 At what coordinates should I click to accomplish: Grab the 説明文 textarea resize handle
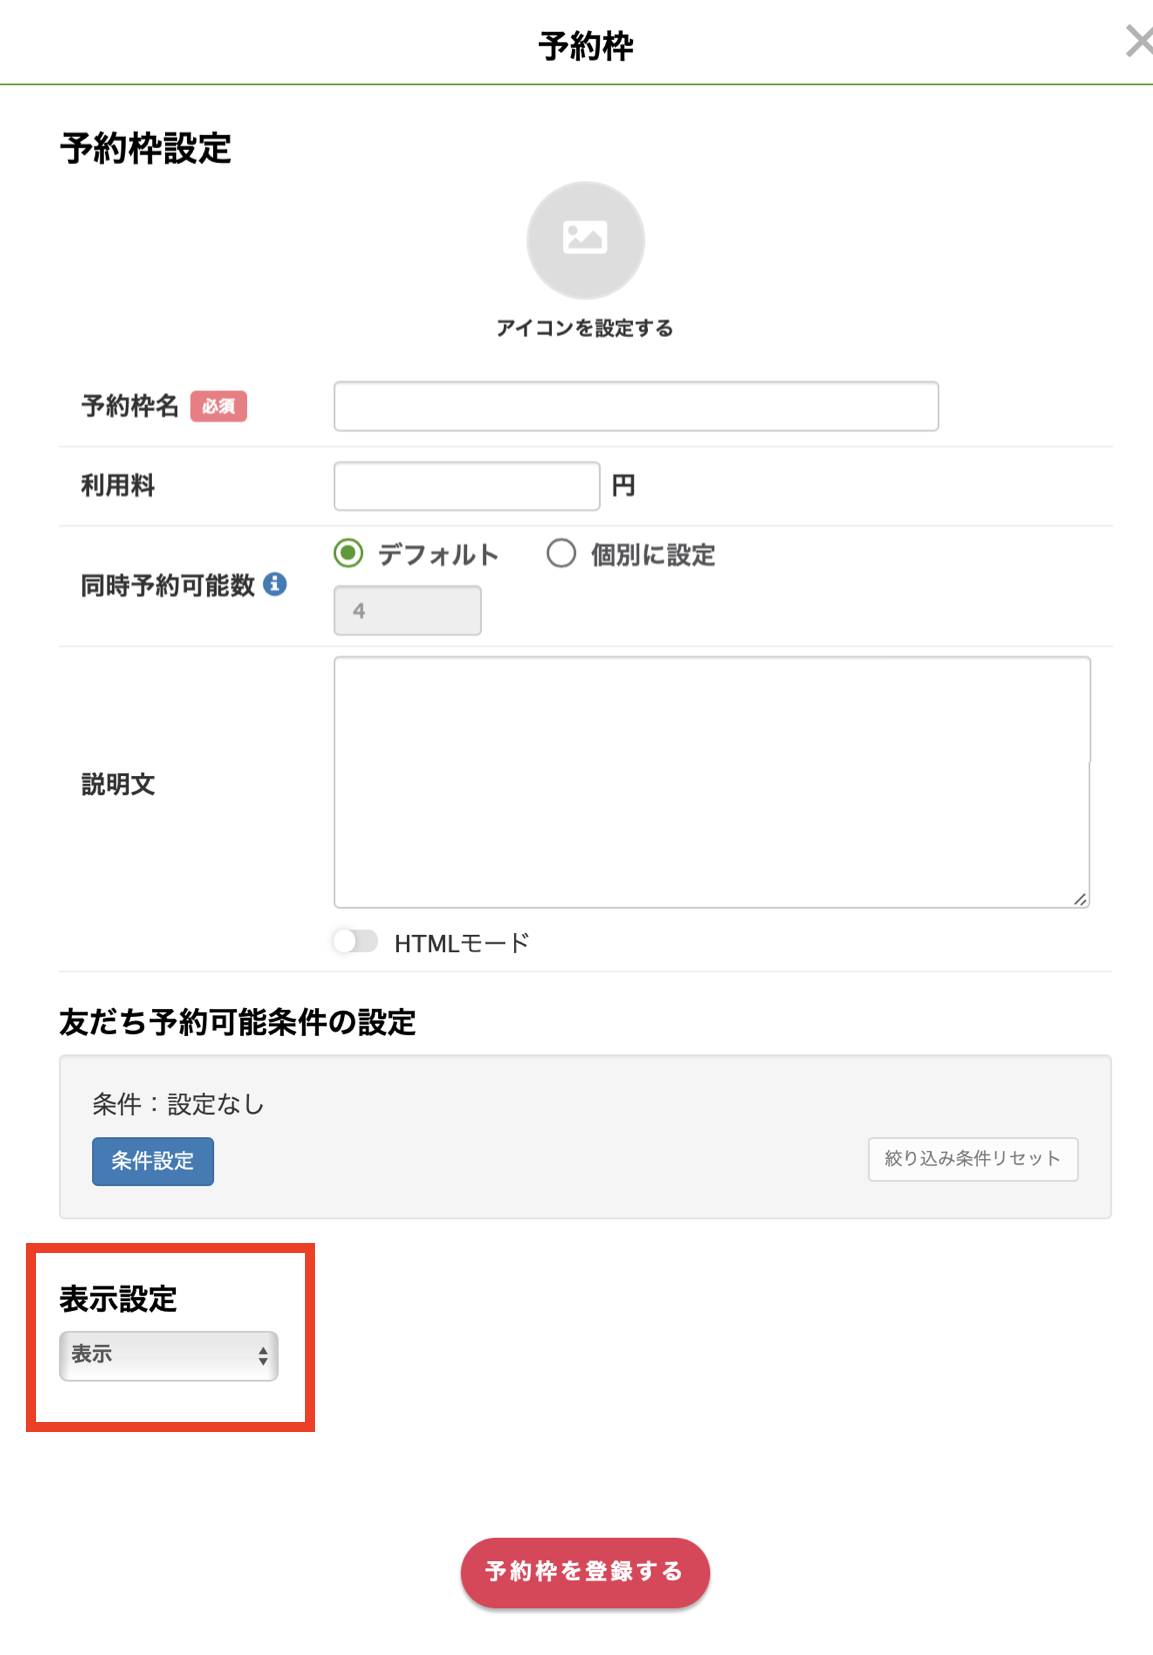pyautogui.click(x=1080, y=899)
